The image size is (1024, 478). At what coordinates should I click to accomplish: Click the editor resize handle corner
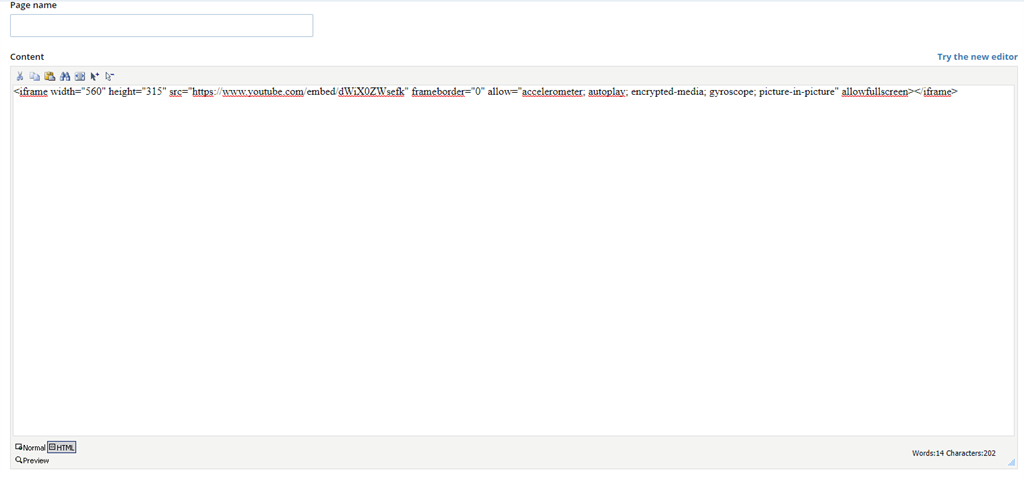[x=1012, y=462]
